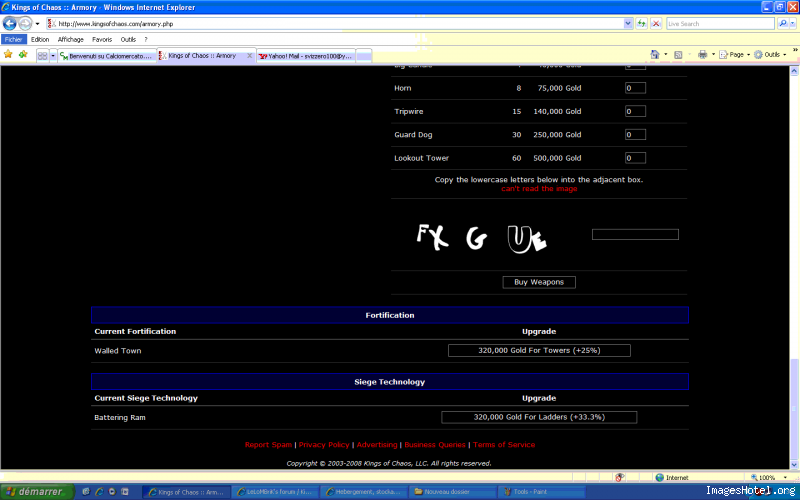Screen dimensions: 800x500
Task: Open the ? help menu
Action: [146, 39]
